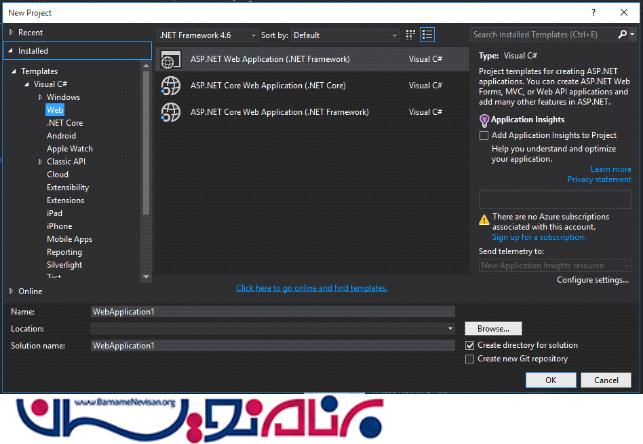Collapse the Templates tree node
The height and width of the screenshot is (444, 643).
pos(14,71)
